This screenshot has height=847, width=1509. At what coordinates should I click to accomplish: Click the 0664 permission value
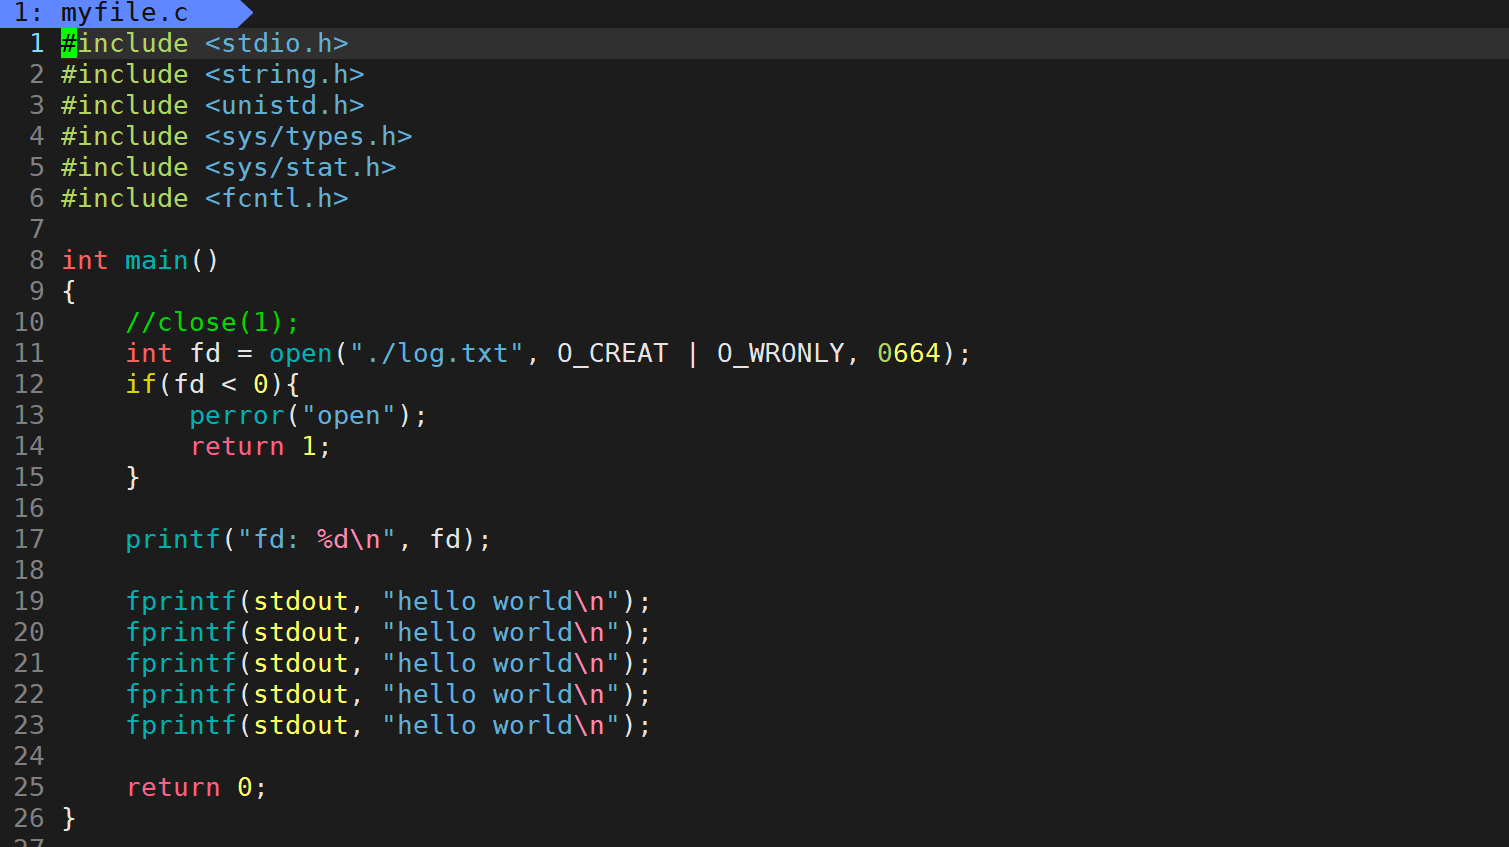point(909,353)
